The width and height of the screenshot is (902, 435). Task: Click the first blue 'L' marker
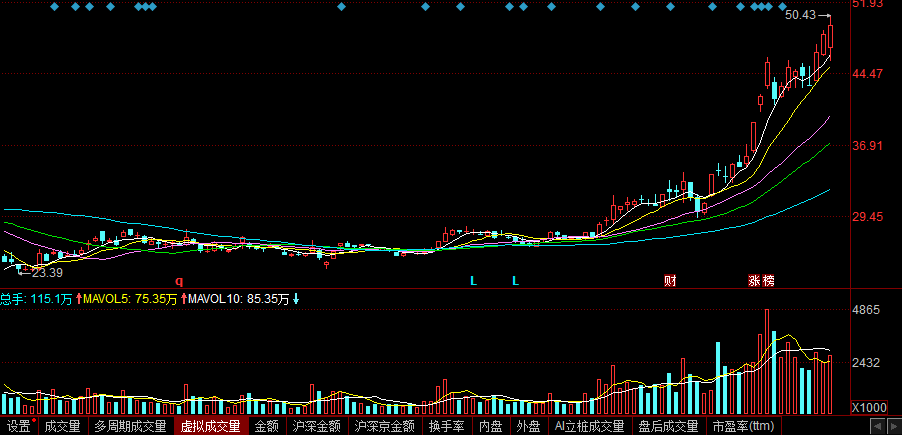[474, 282]
